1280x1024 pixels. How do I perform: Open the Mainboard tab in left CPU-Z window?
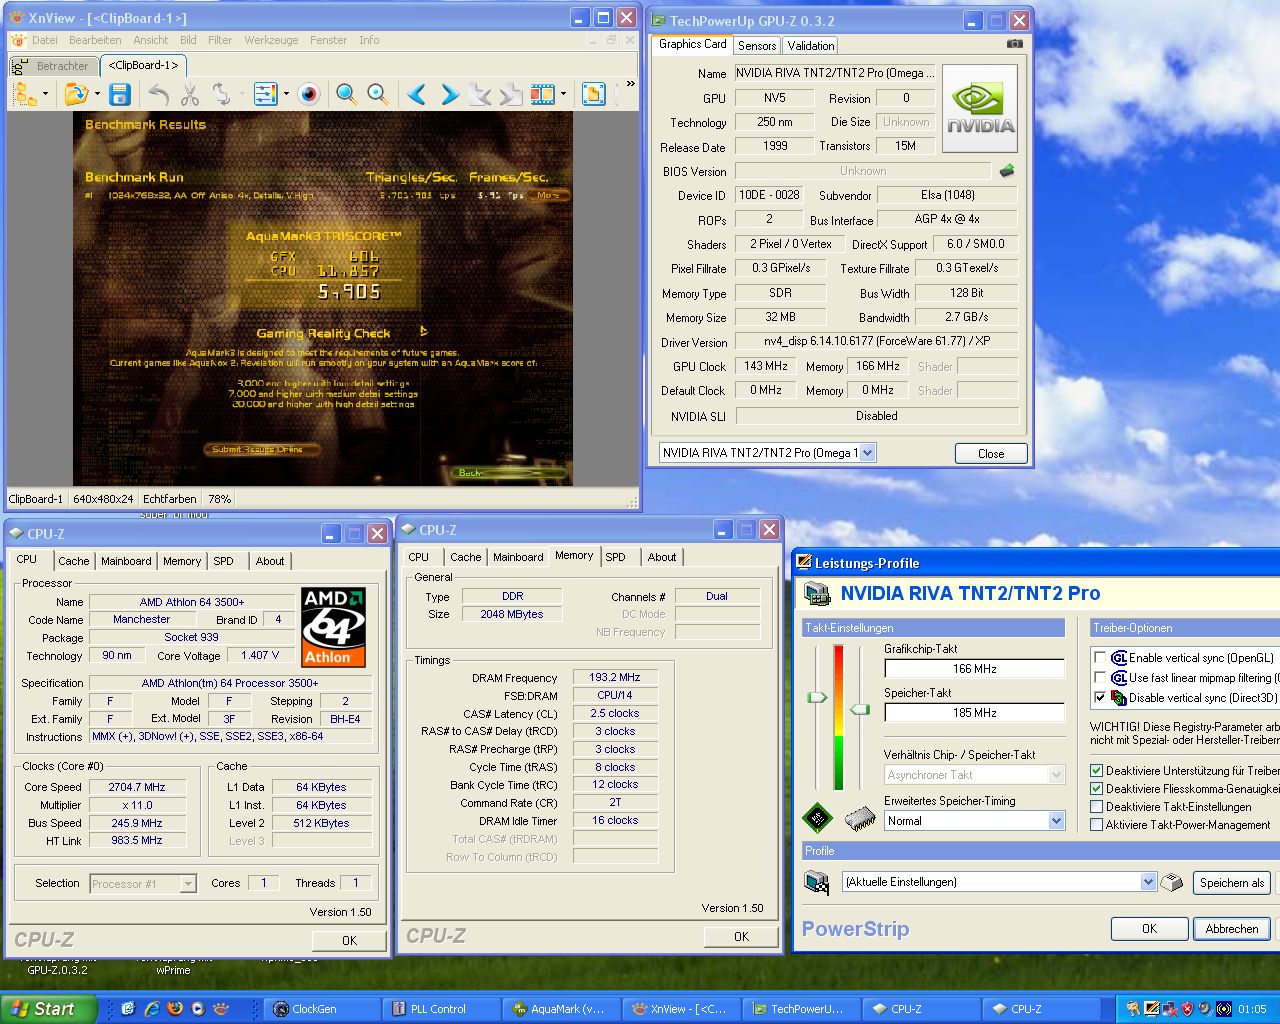point(126,561)
